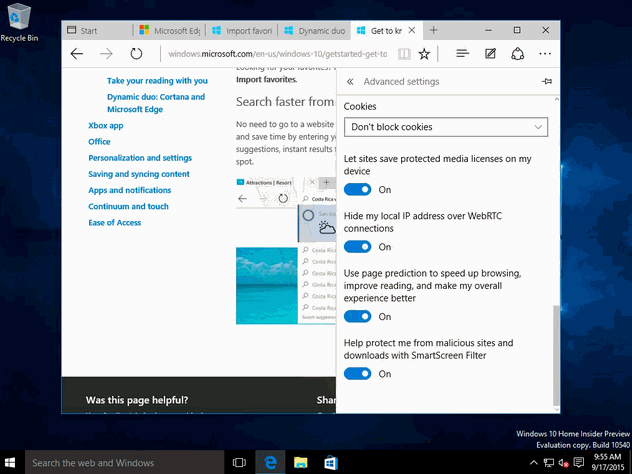Switch to the Start tab
Viewport: 632px width, 474px height.
(98, 31)
